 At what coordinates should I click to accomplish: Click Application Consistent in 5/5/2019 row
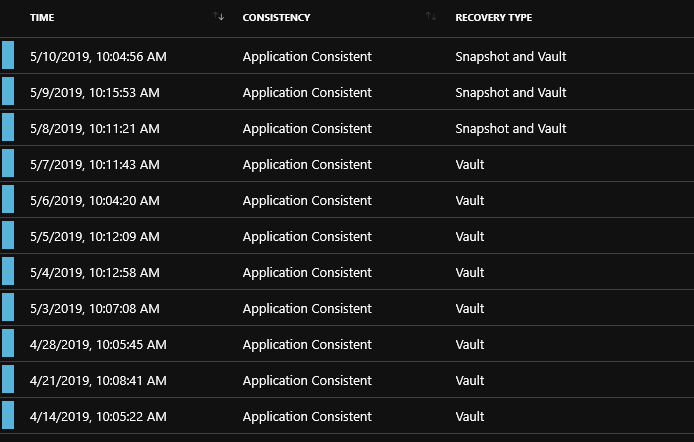[307, 237]
